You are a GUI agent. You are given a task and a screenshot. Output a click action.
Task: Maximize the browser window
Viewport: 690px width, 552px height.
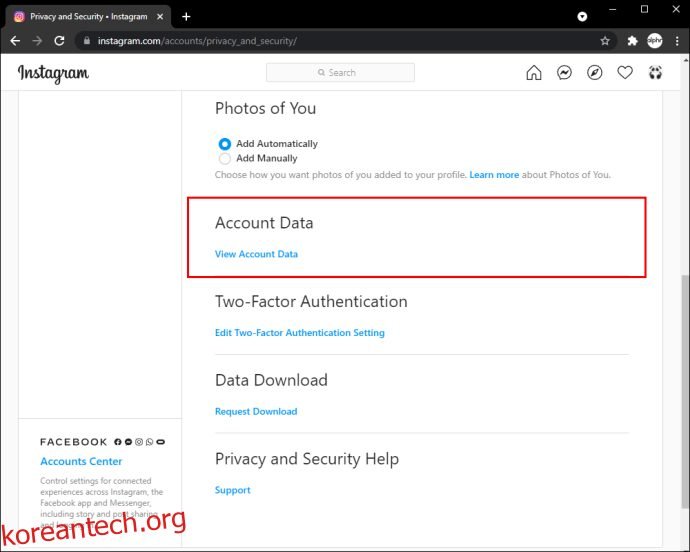click(x=644, y=9)
